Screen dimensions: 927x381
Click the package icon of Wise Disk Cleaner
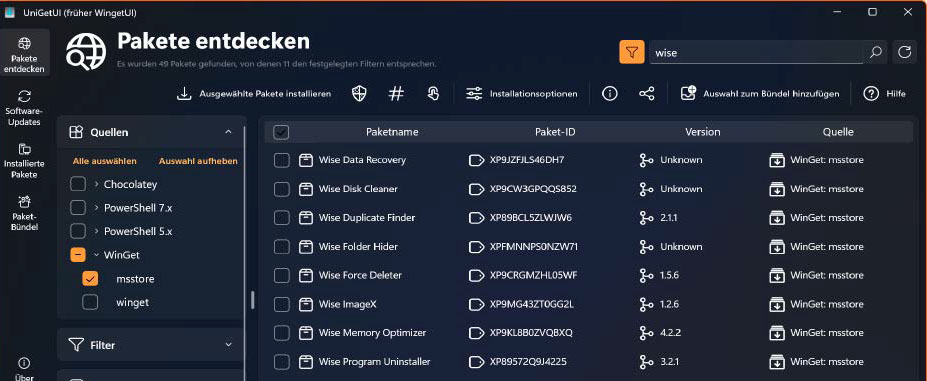(306, 189)
